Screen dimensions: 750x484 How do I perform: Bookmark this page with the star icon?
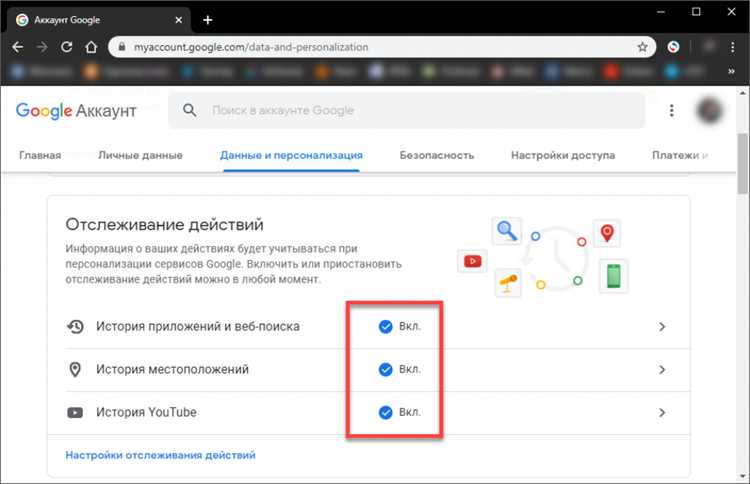tap(642, 47)
